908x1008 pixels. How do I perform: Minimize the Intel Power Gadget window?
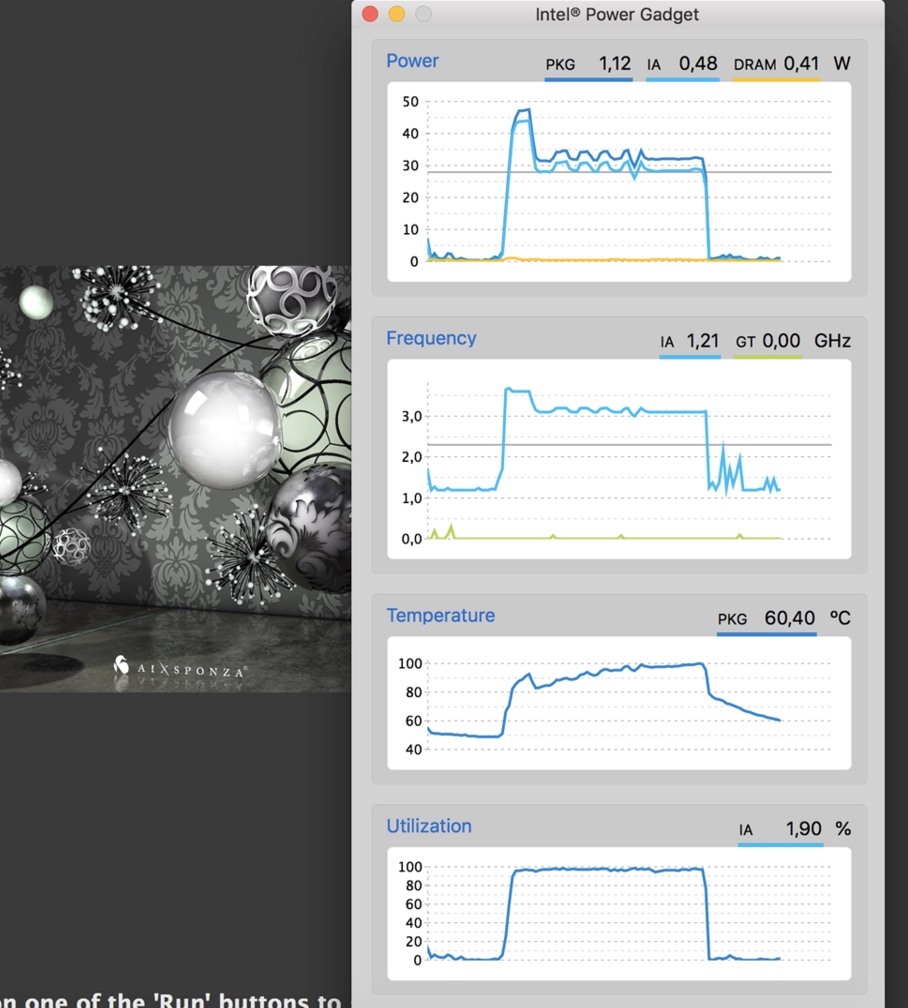click(x=397, y=14)
